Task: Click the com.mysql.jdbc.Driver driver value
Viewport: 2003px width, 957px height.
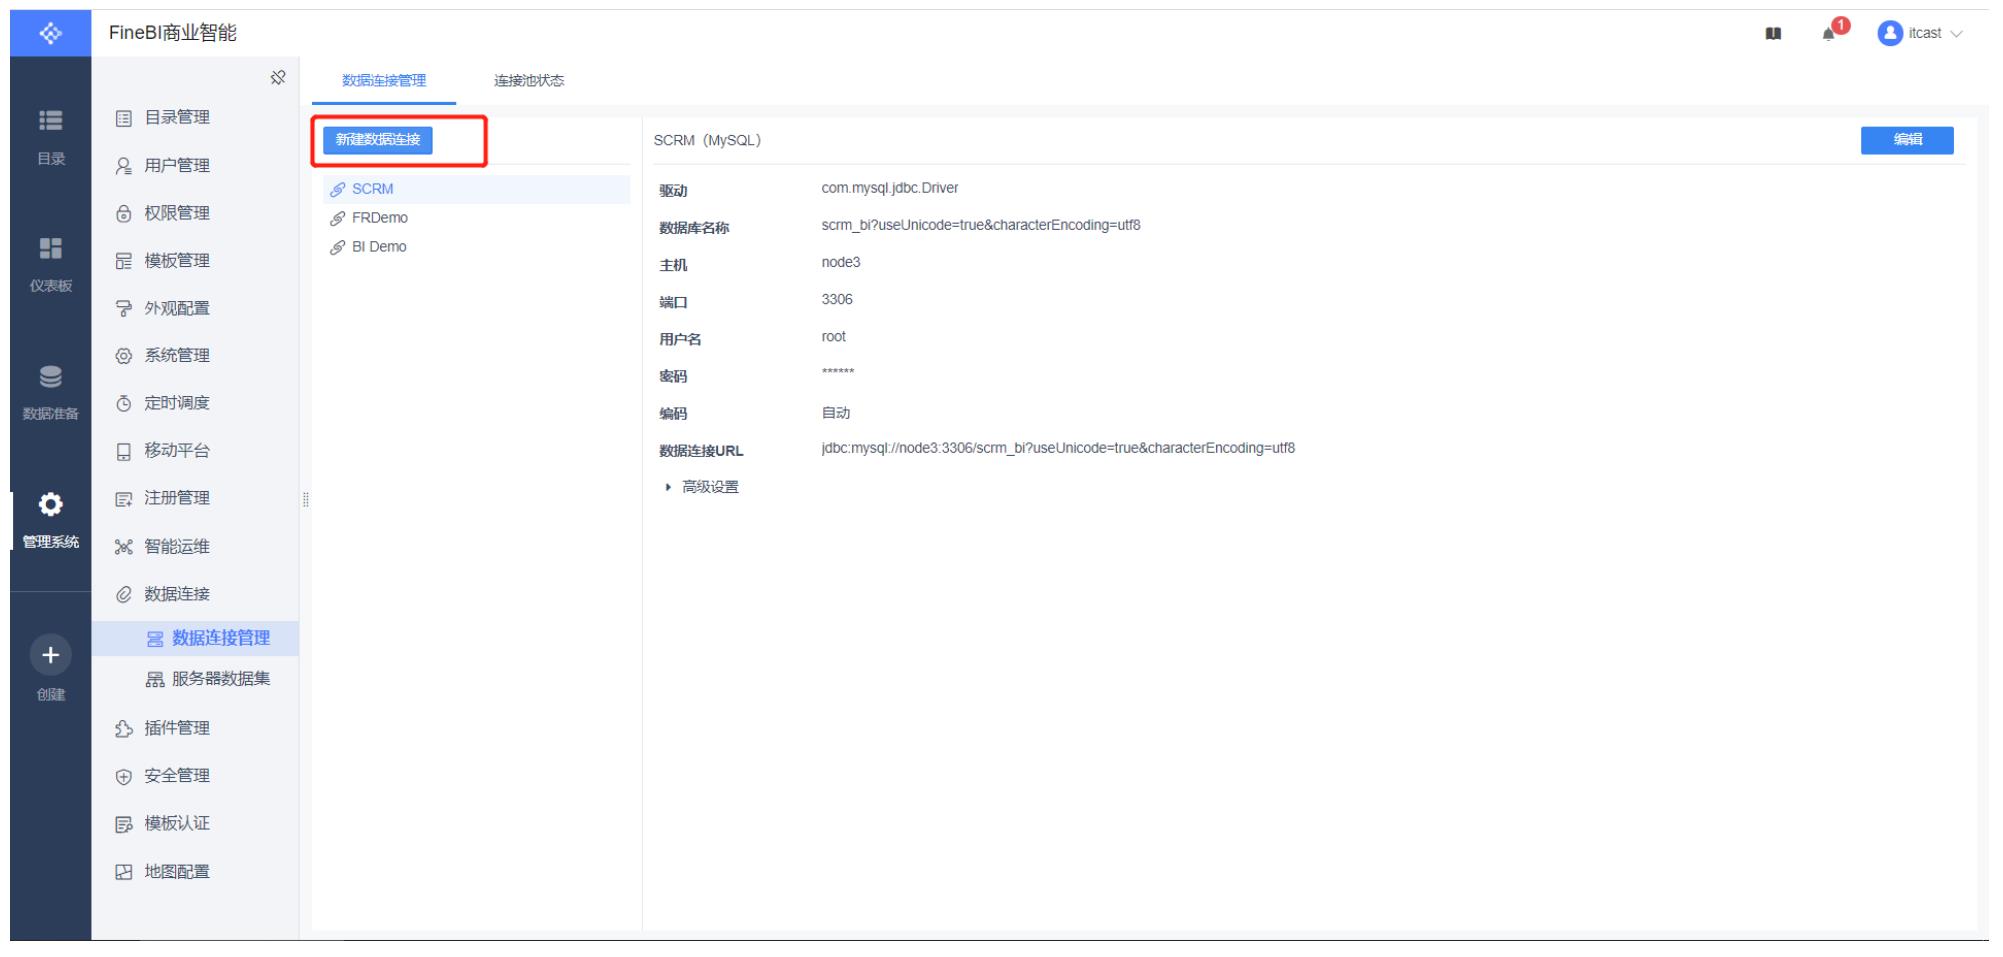Action: [890, 188]
